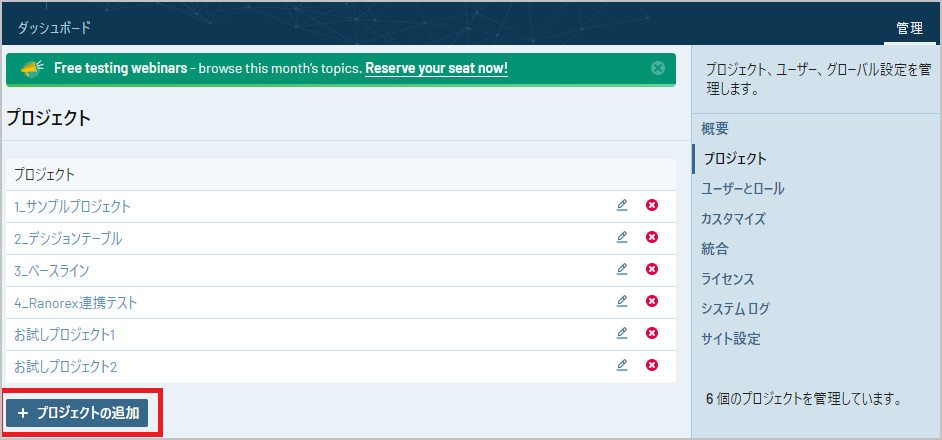
Task: Edit the お試しプロジェクト1 project
Action: coord(622,333)
